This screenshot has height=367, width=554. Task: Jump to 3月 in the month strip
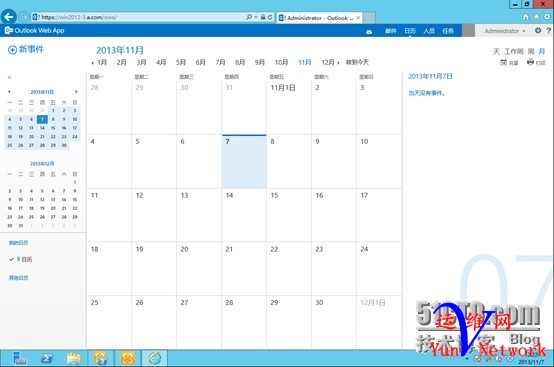pyautogui.click(x=141, y=63)
